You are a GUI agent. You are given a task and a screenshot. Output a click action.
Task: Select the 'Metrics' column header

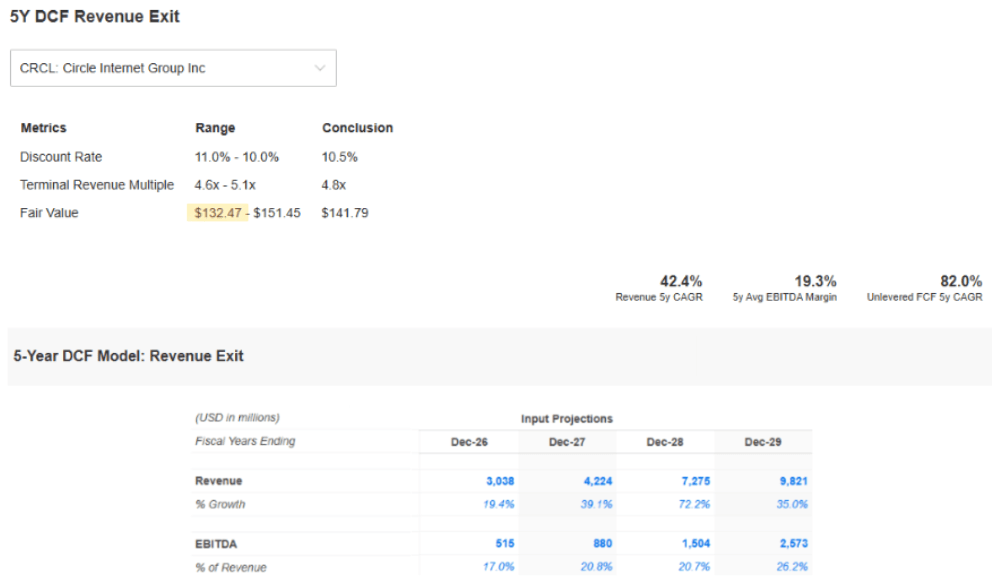(44, 128)
